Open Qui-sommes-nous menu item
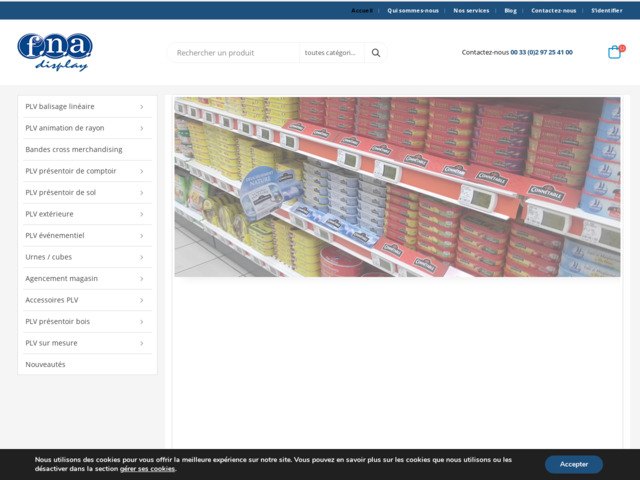640x480 pixels. (413, 10)
